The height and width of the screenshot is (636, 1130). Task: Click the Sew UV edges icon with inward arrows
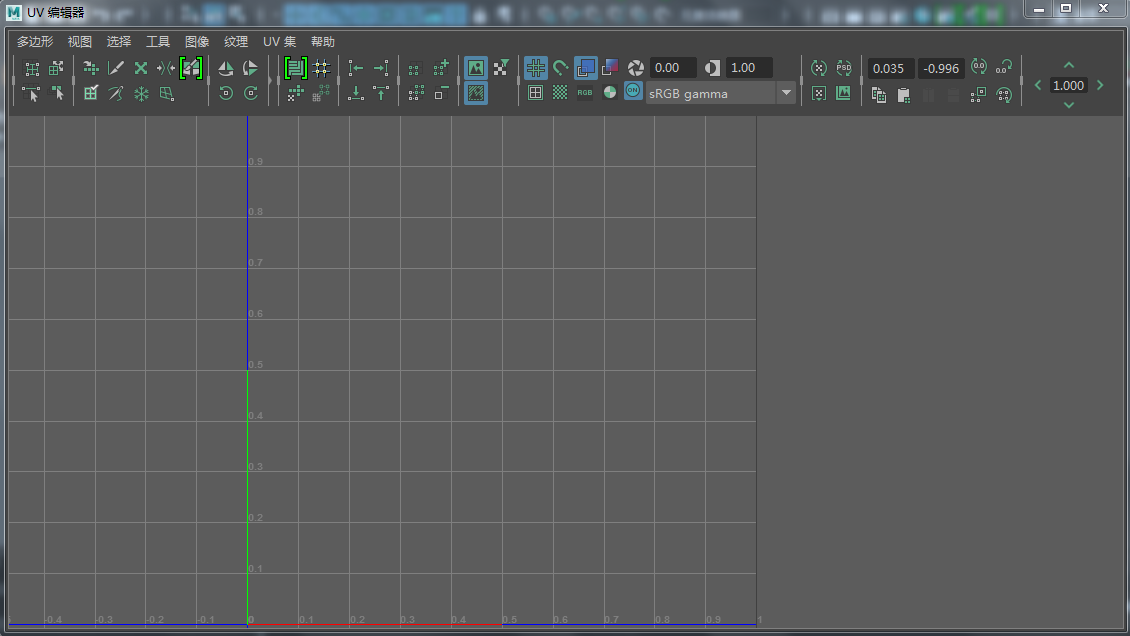click(x=166, y=68)
